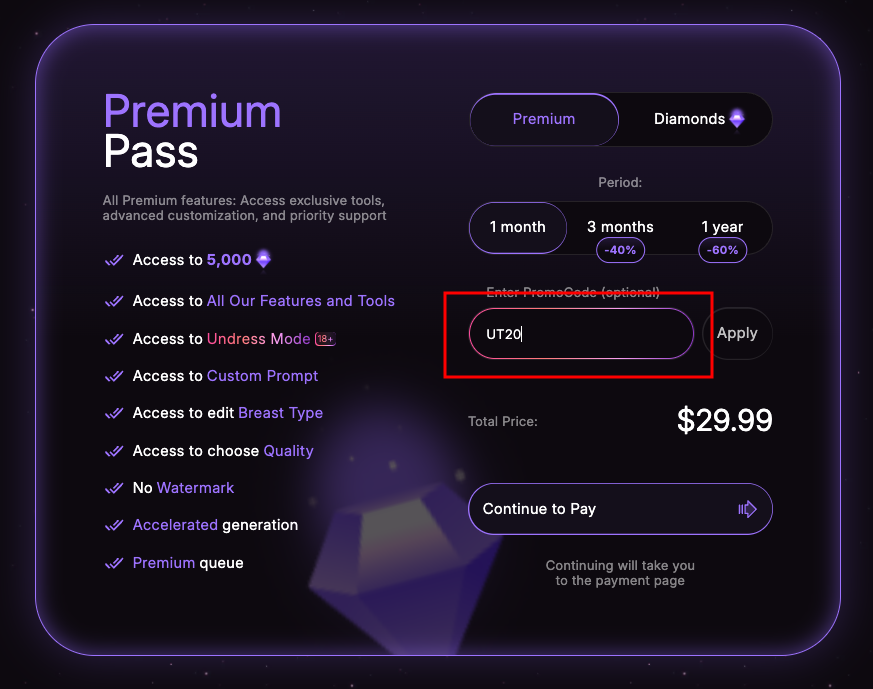873x689 pixels.
Task: Switch to the Diamonds tab
Action: click(689, 119)
